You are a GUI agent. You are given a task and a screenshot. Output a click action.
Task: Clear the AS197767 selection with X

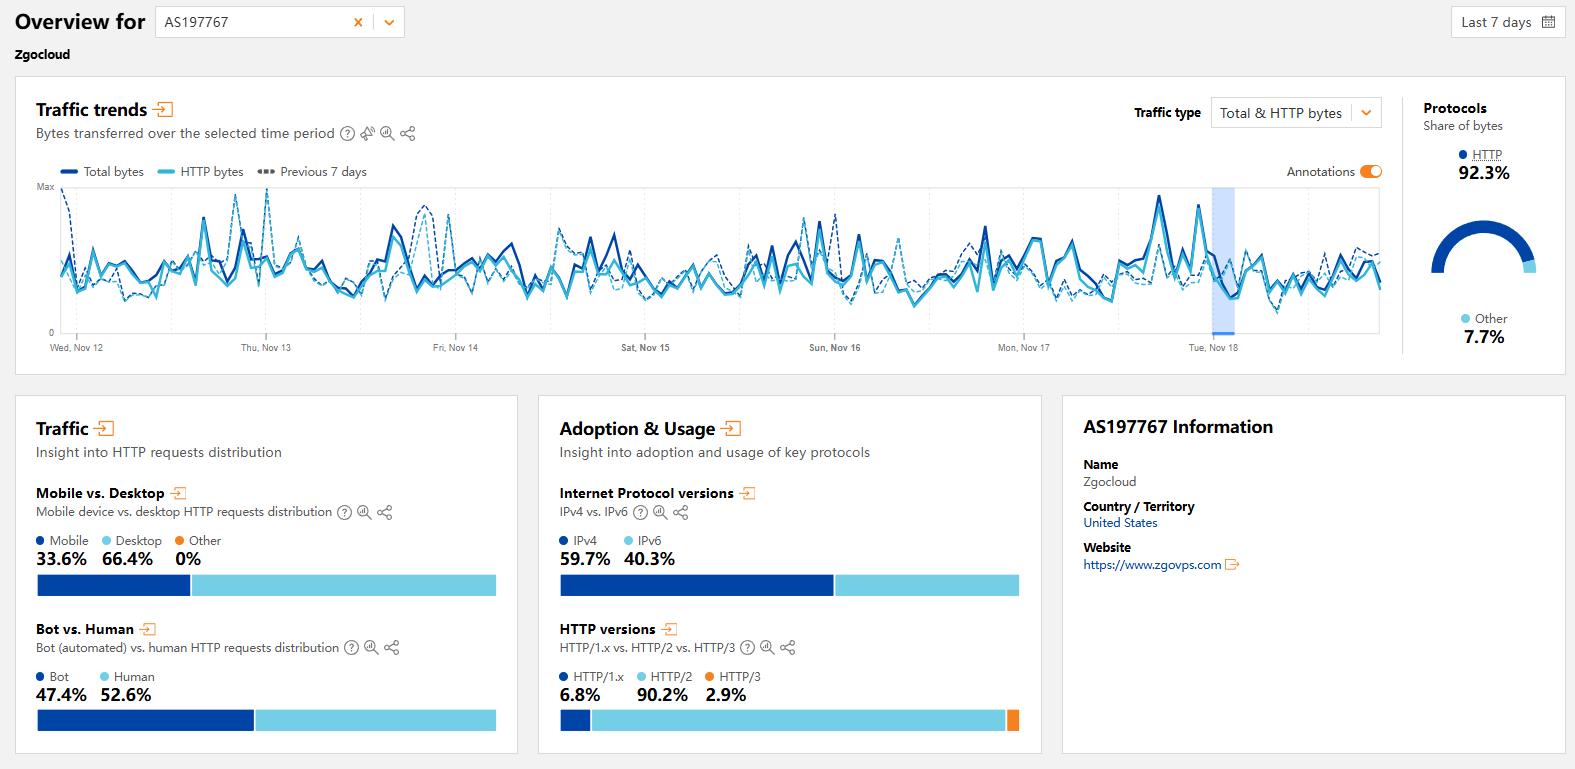[358, 22]
